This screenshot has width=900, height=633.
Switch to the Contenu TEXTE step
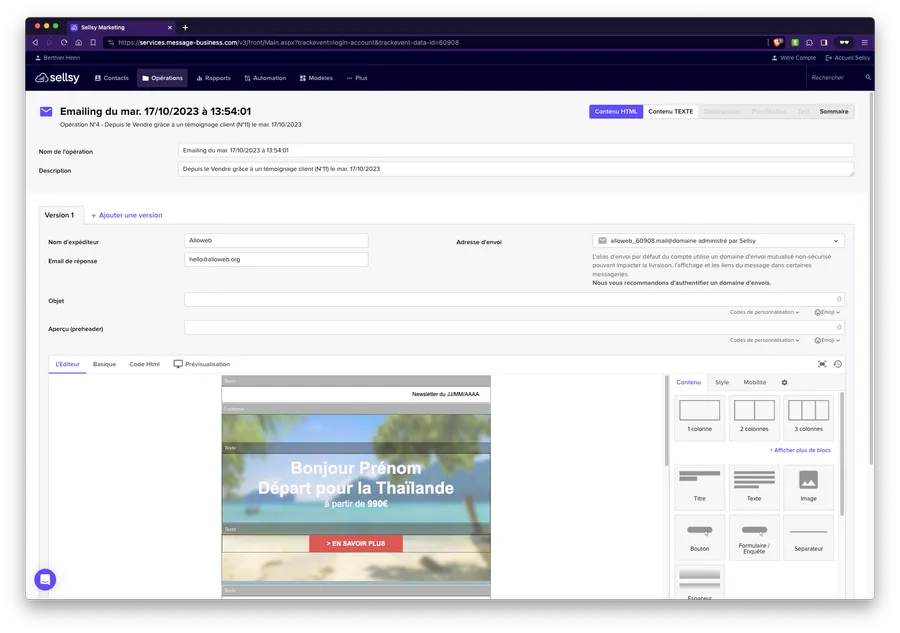click(670, 111)
